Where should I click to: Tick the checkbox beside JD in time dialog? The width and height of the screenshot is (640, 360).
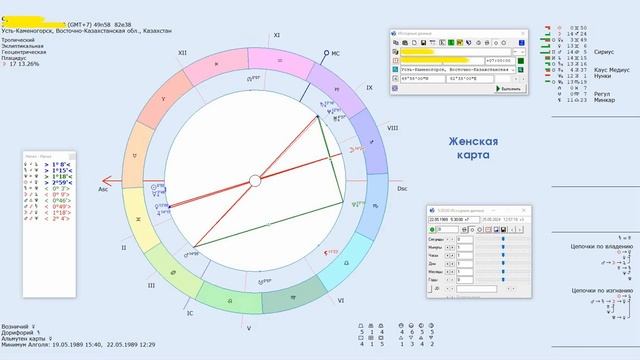click(x=430, y=289)
